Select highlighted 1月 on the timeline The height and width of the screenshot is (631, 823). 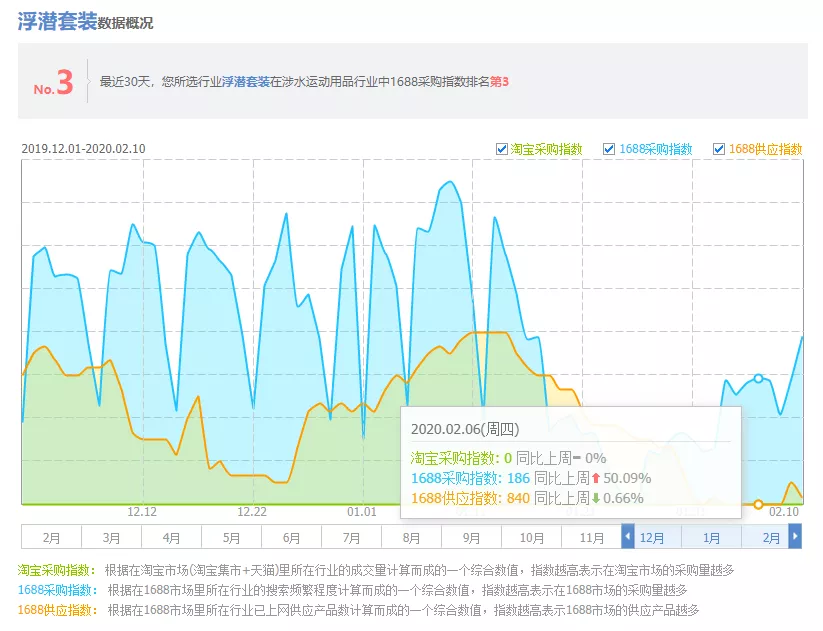(712, 538)
